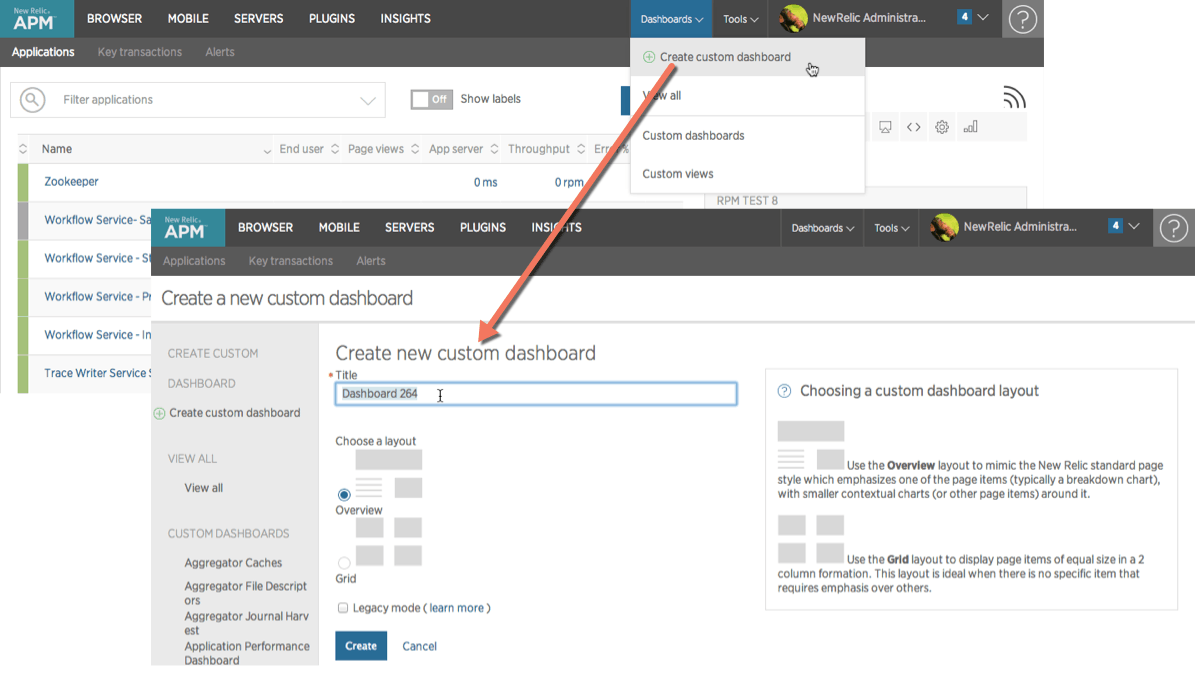This screenshot has height=683, width=1200.
Task: Open Aggregator Journal Harvest in the sidebar
Action: tap(246, 623)
